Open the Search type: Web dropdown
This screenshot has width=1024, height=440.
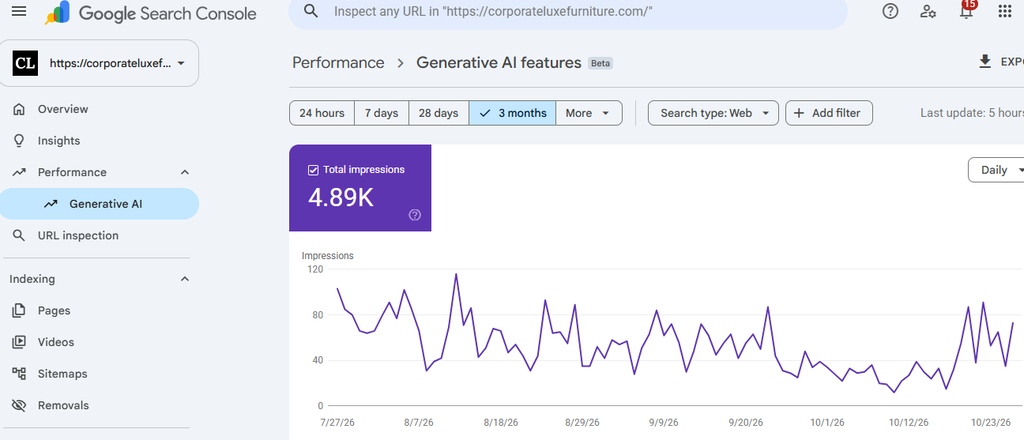coord(713,113)
